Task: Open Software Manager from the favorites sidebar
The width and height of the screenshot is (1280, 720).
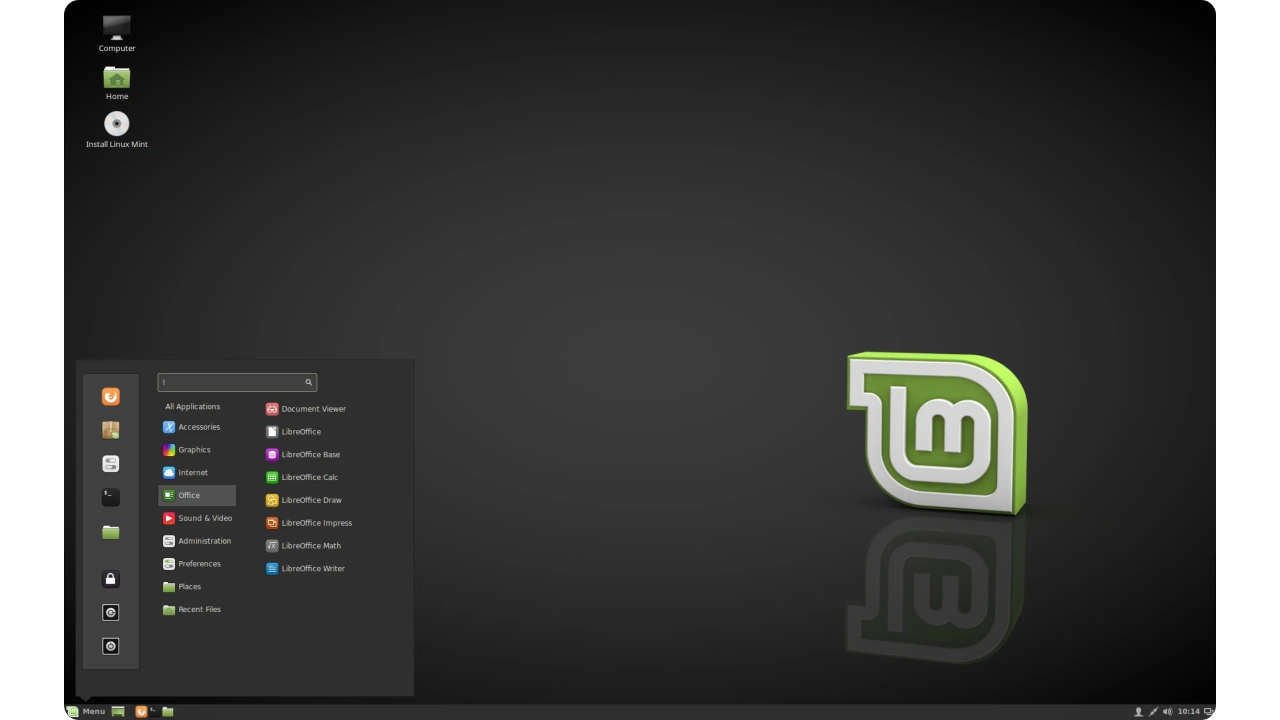Action: click(111, 430)
